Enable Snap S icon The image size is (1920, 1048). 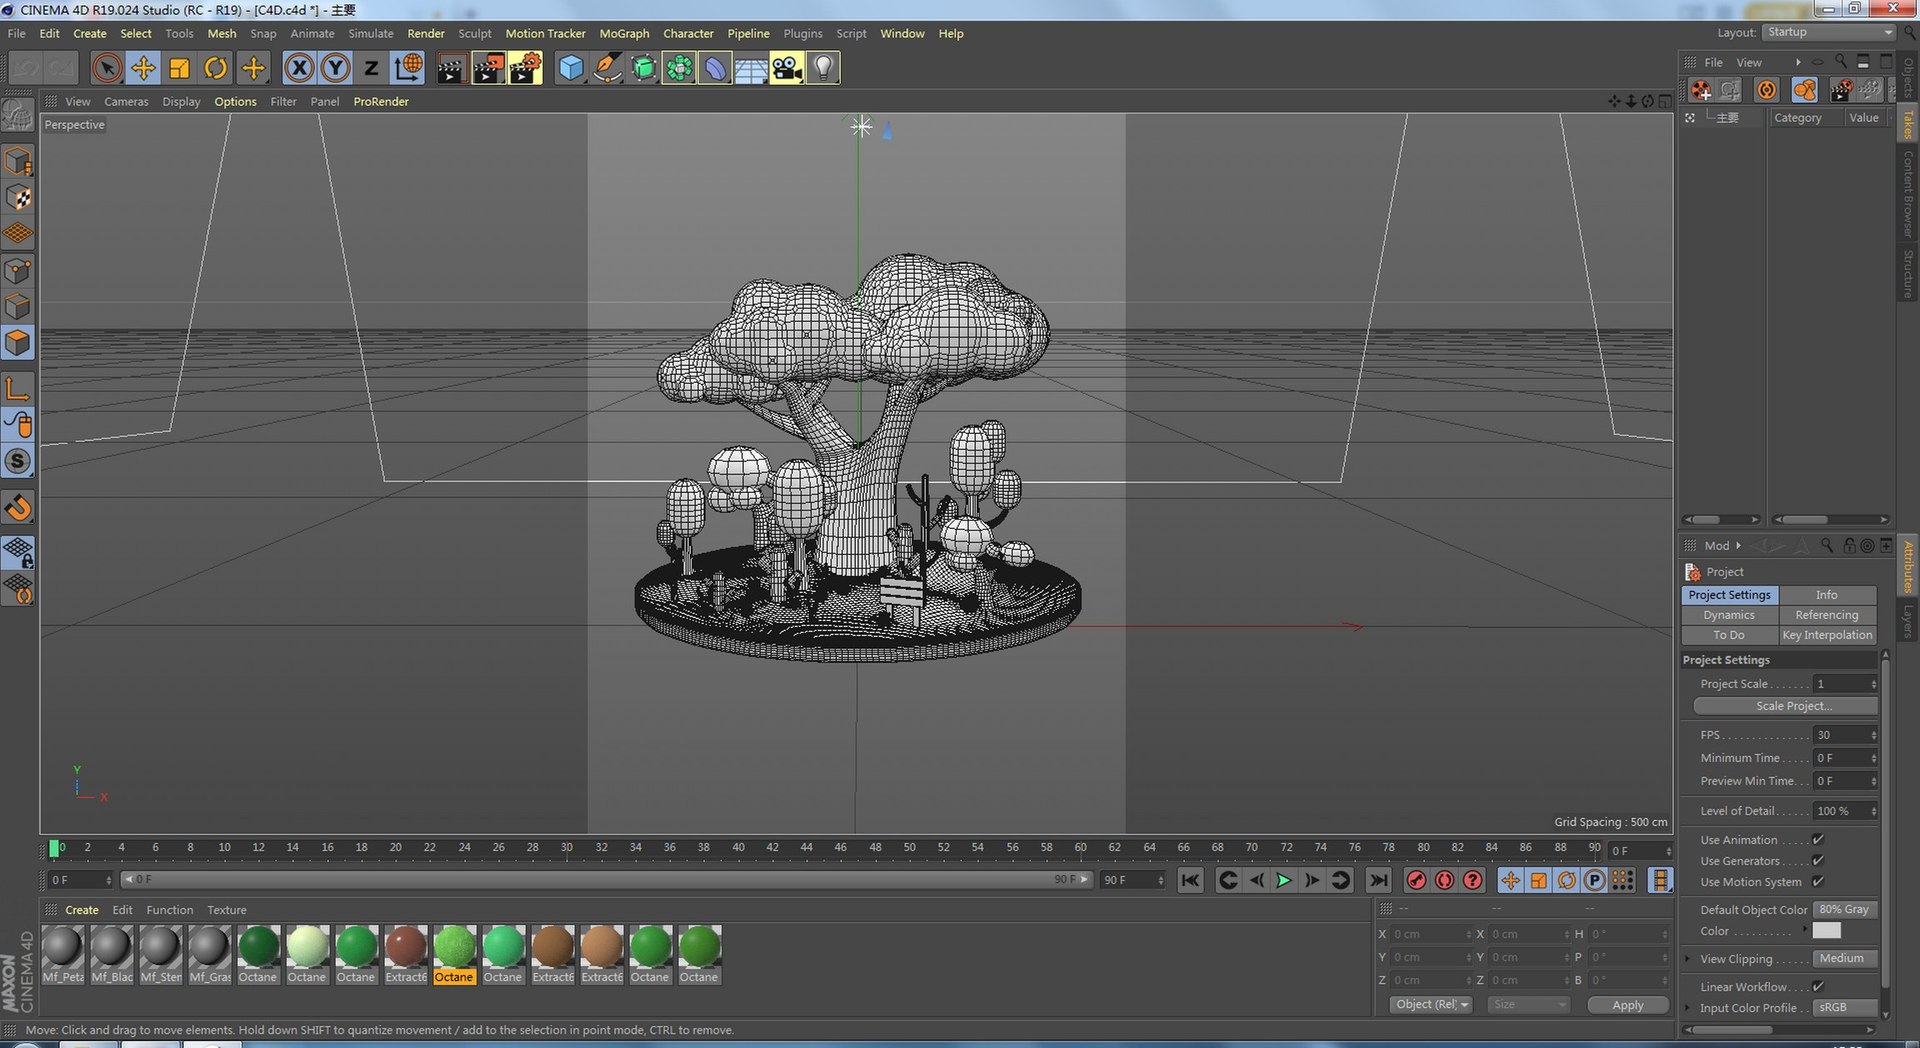(x=18, y=461)
